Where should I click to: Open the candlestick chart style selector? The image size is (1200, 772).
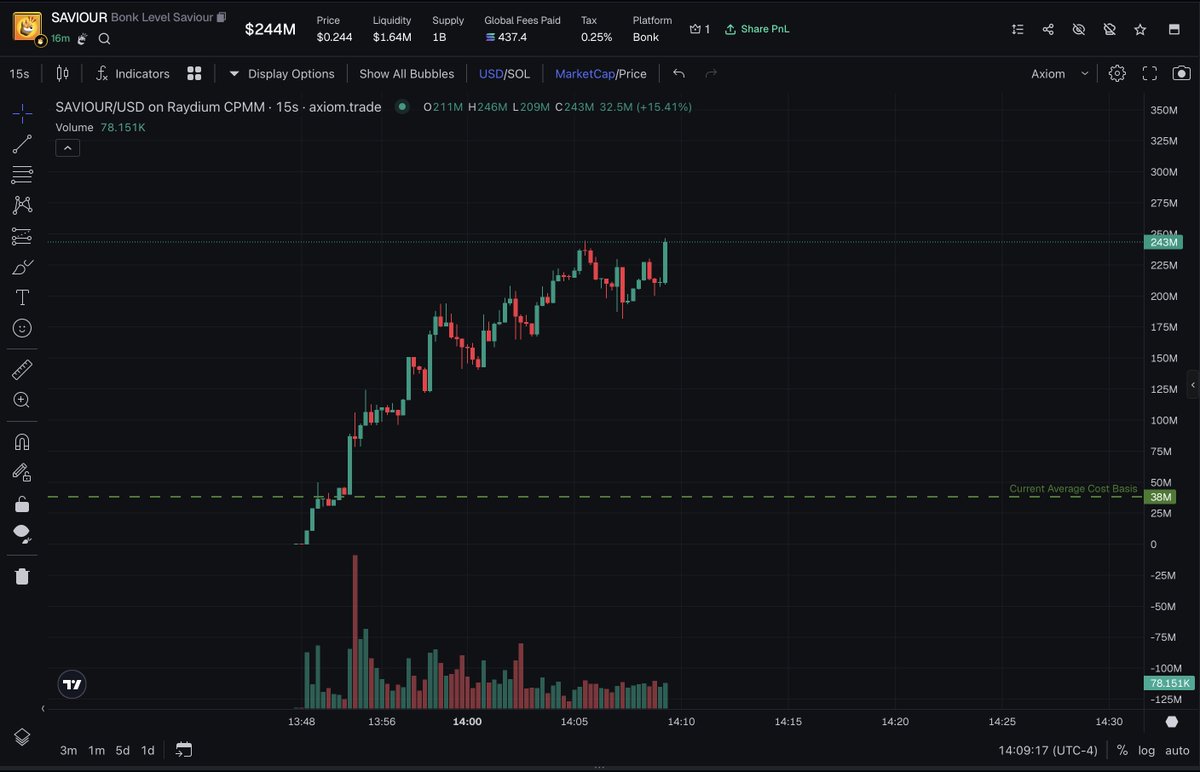tap(62, 74)
